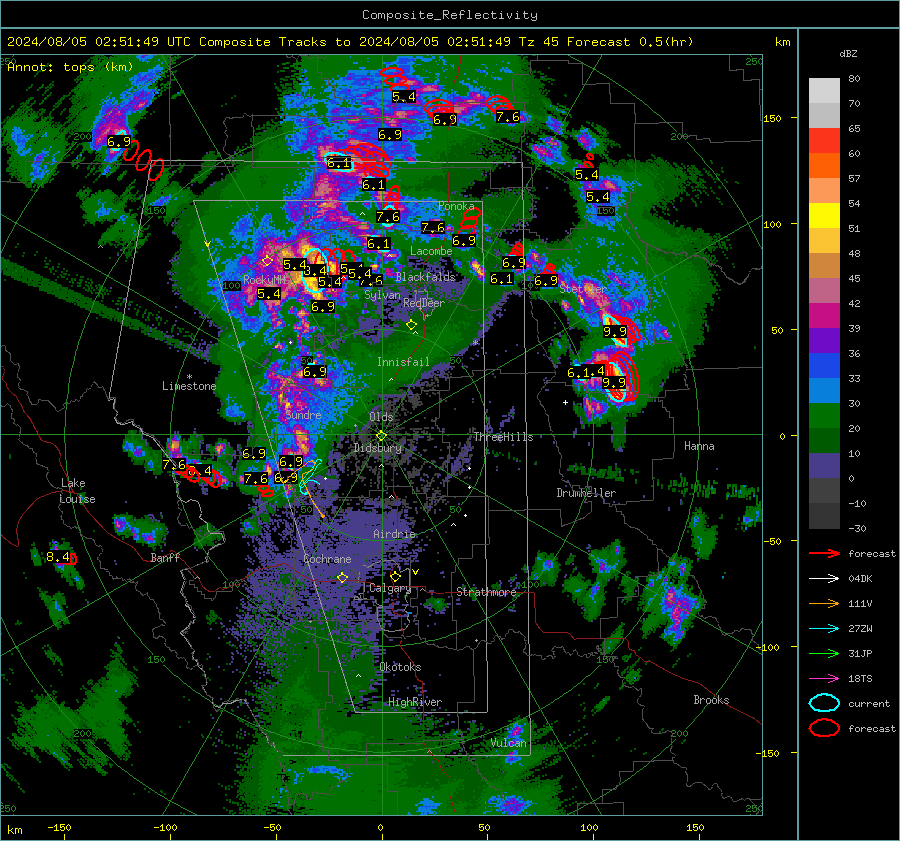The width and height of the screenshot is (900, 841).
Task: Click the Blackfalds label
Action: click(x=425, y=277)
